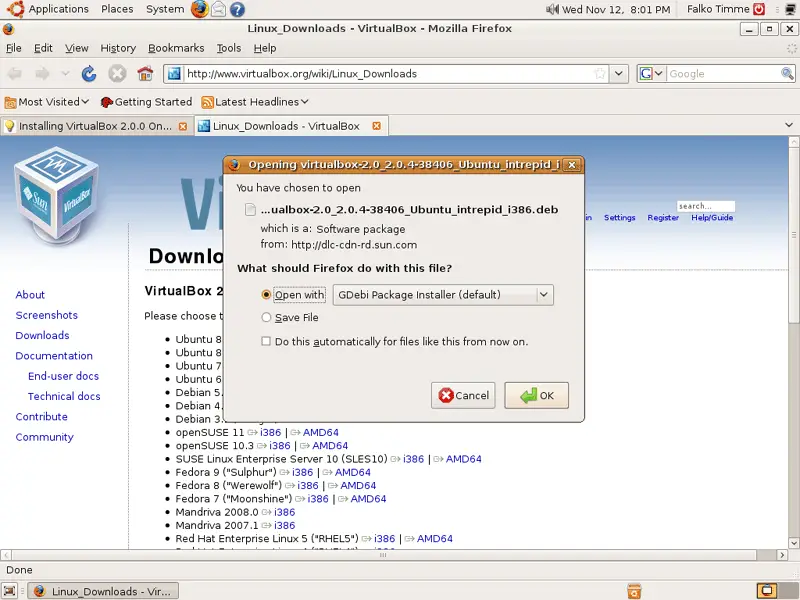Switch to the Installing VirtualBox 2.0.0 tab

coord(95,126)
